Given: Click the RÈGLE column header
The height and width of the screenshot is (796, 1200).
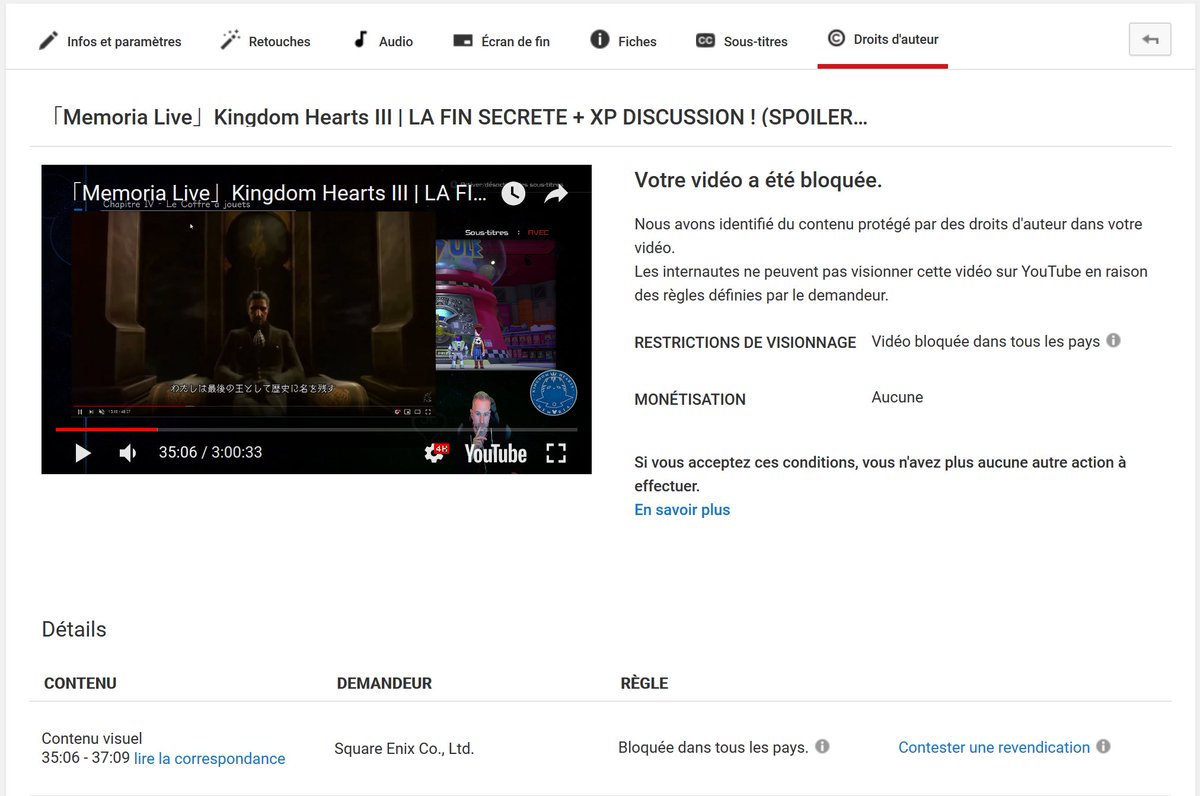Looking at the screenshot, I should [644, 684].
